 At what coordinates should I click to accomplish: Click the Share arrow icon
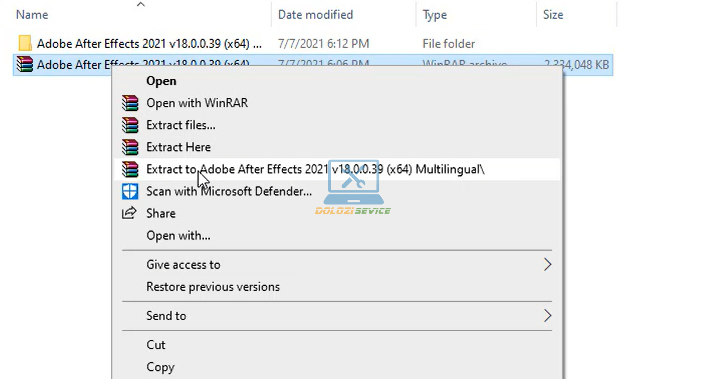(129, 213)
